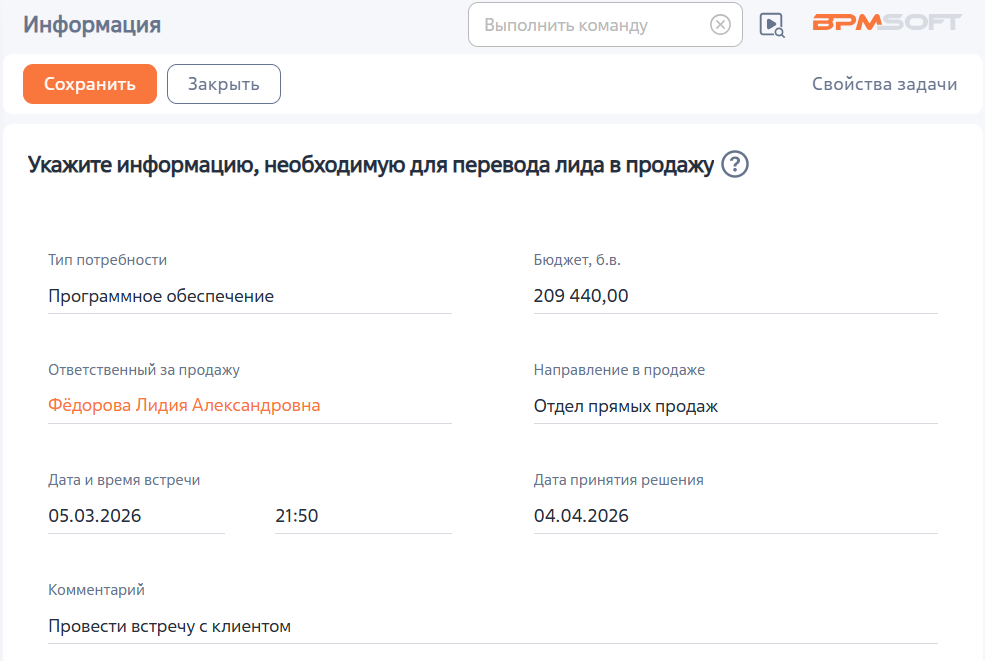Open the process run icon

(772, 25)
